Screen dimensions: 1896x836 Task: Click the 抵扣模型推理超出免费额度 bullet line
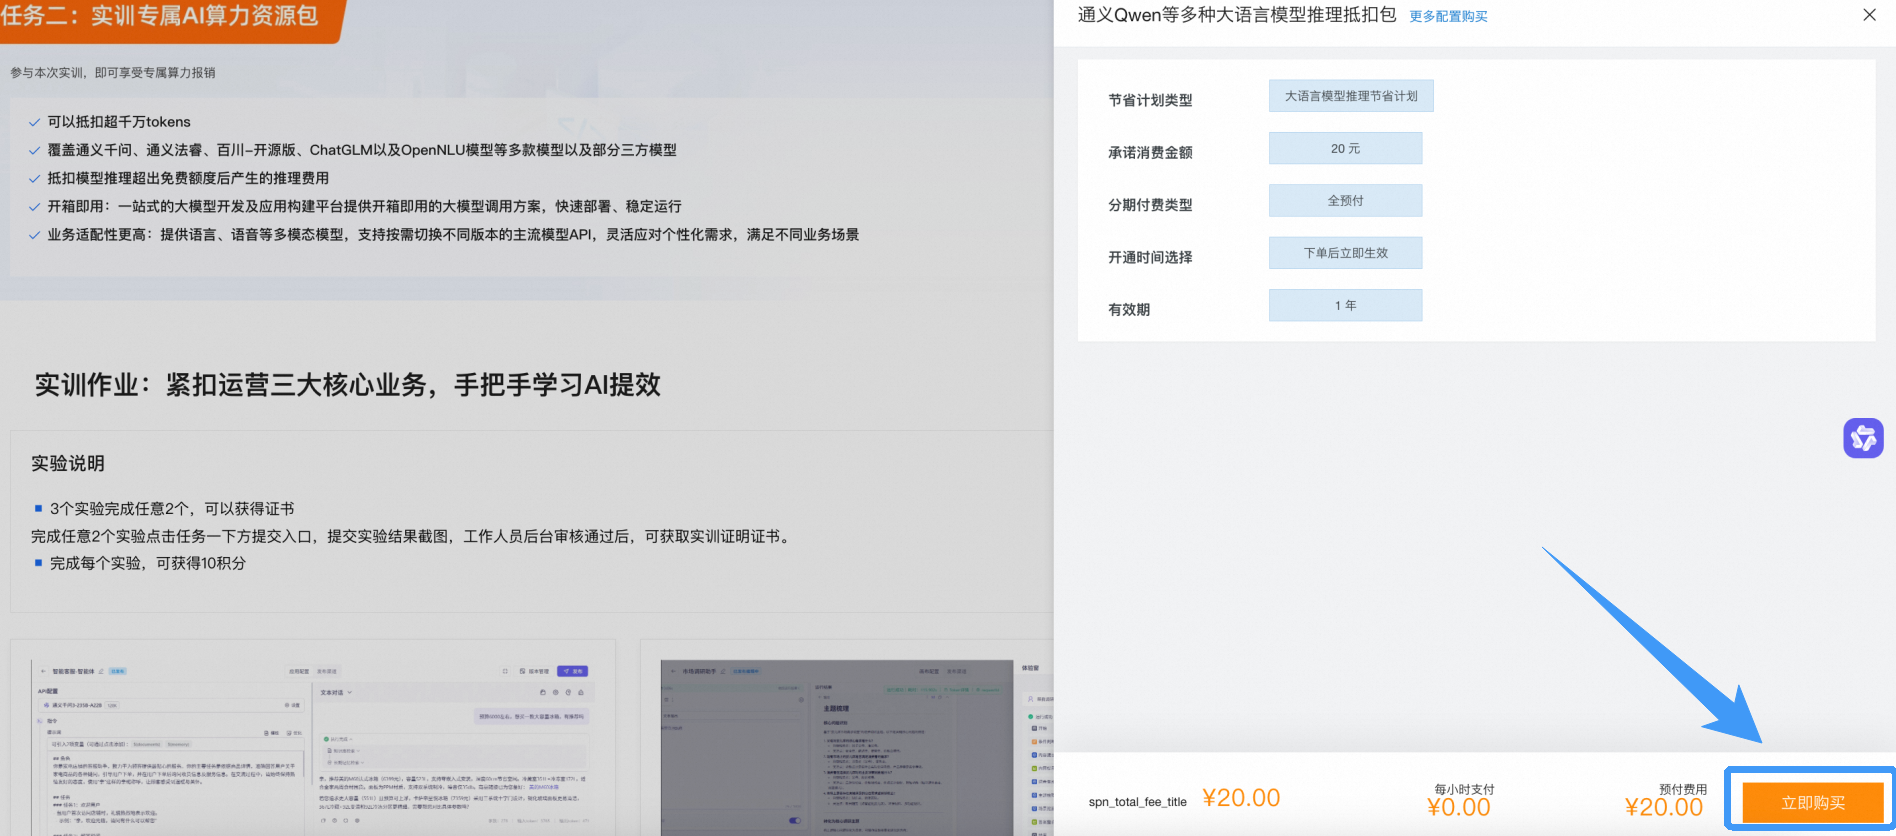tap(188, 178)
